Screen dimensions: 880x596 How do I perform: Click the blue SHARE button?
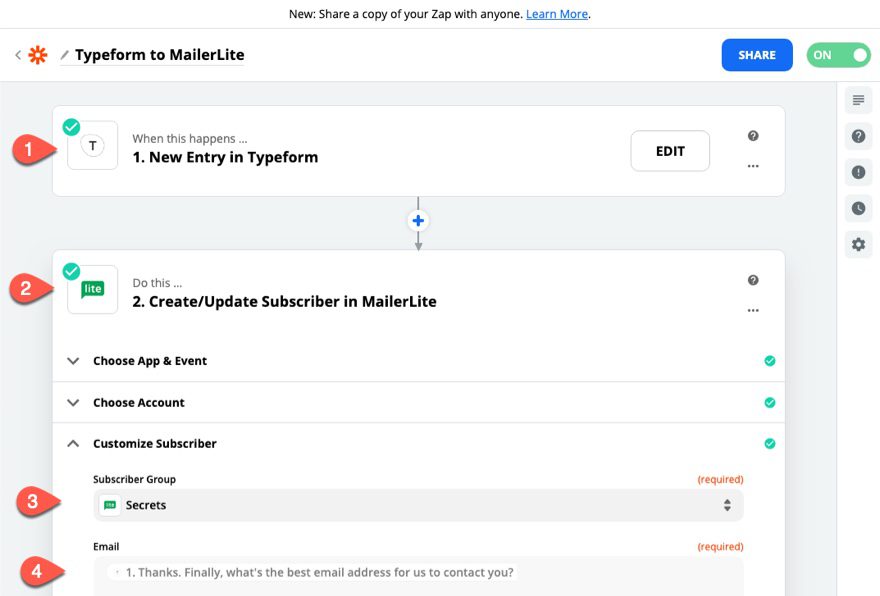[757, 55]
